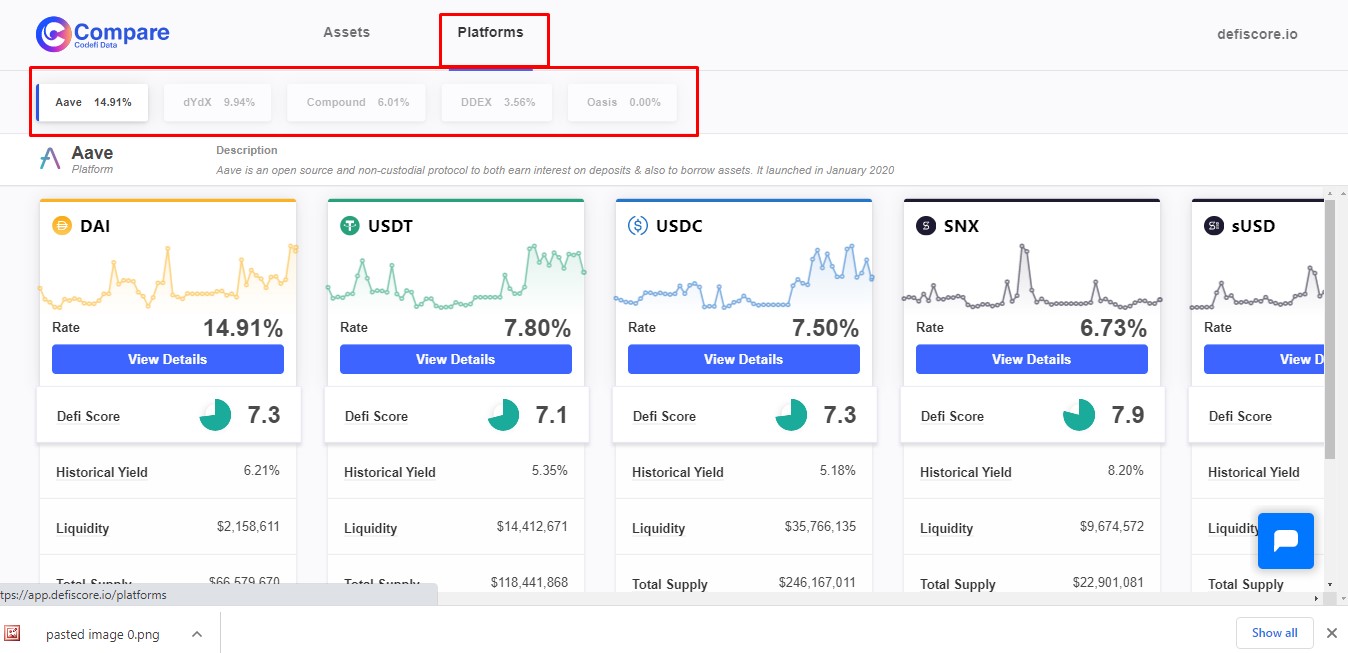Viewport: 1348px width, 653px height.
Task: Select the Aave platform tab
Action: click(92, 102)
